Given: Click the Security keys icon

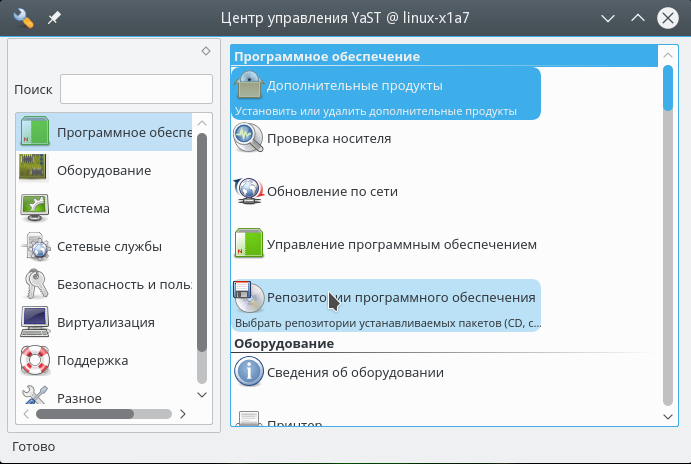Looking at the screenshot, I should pos(34,284).
